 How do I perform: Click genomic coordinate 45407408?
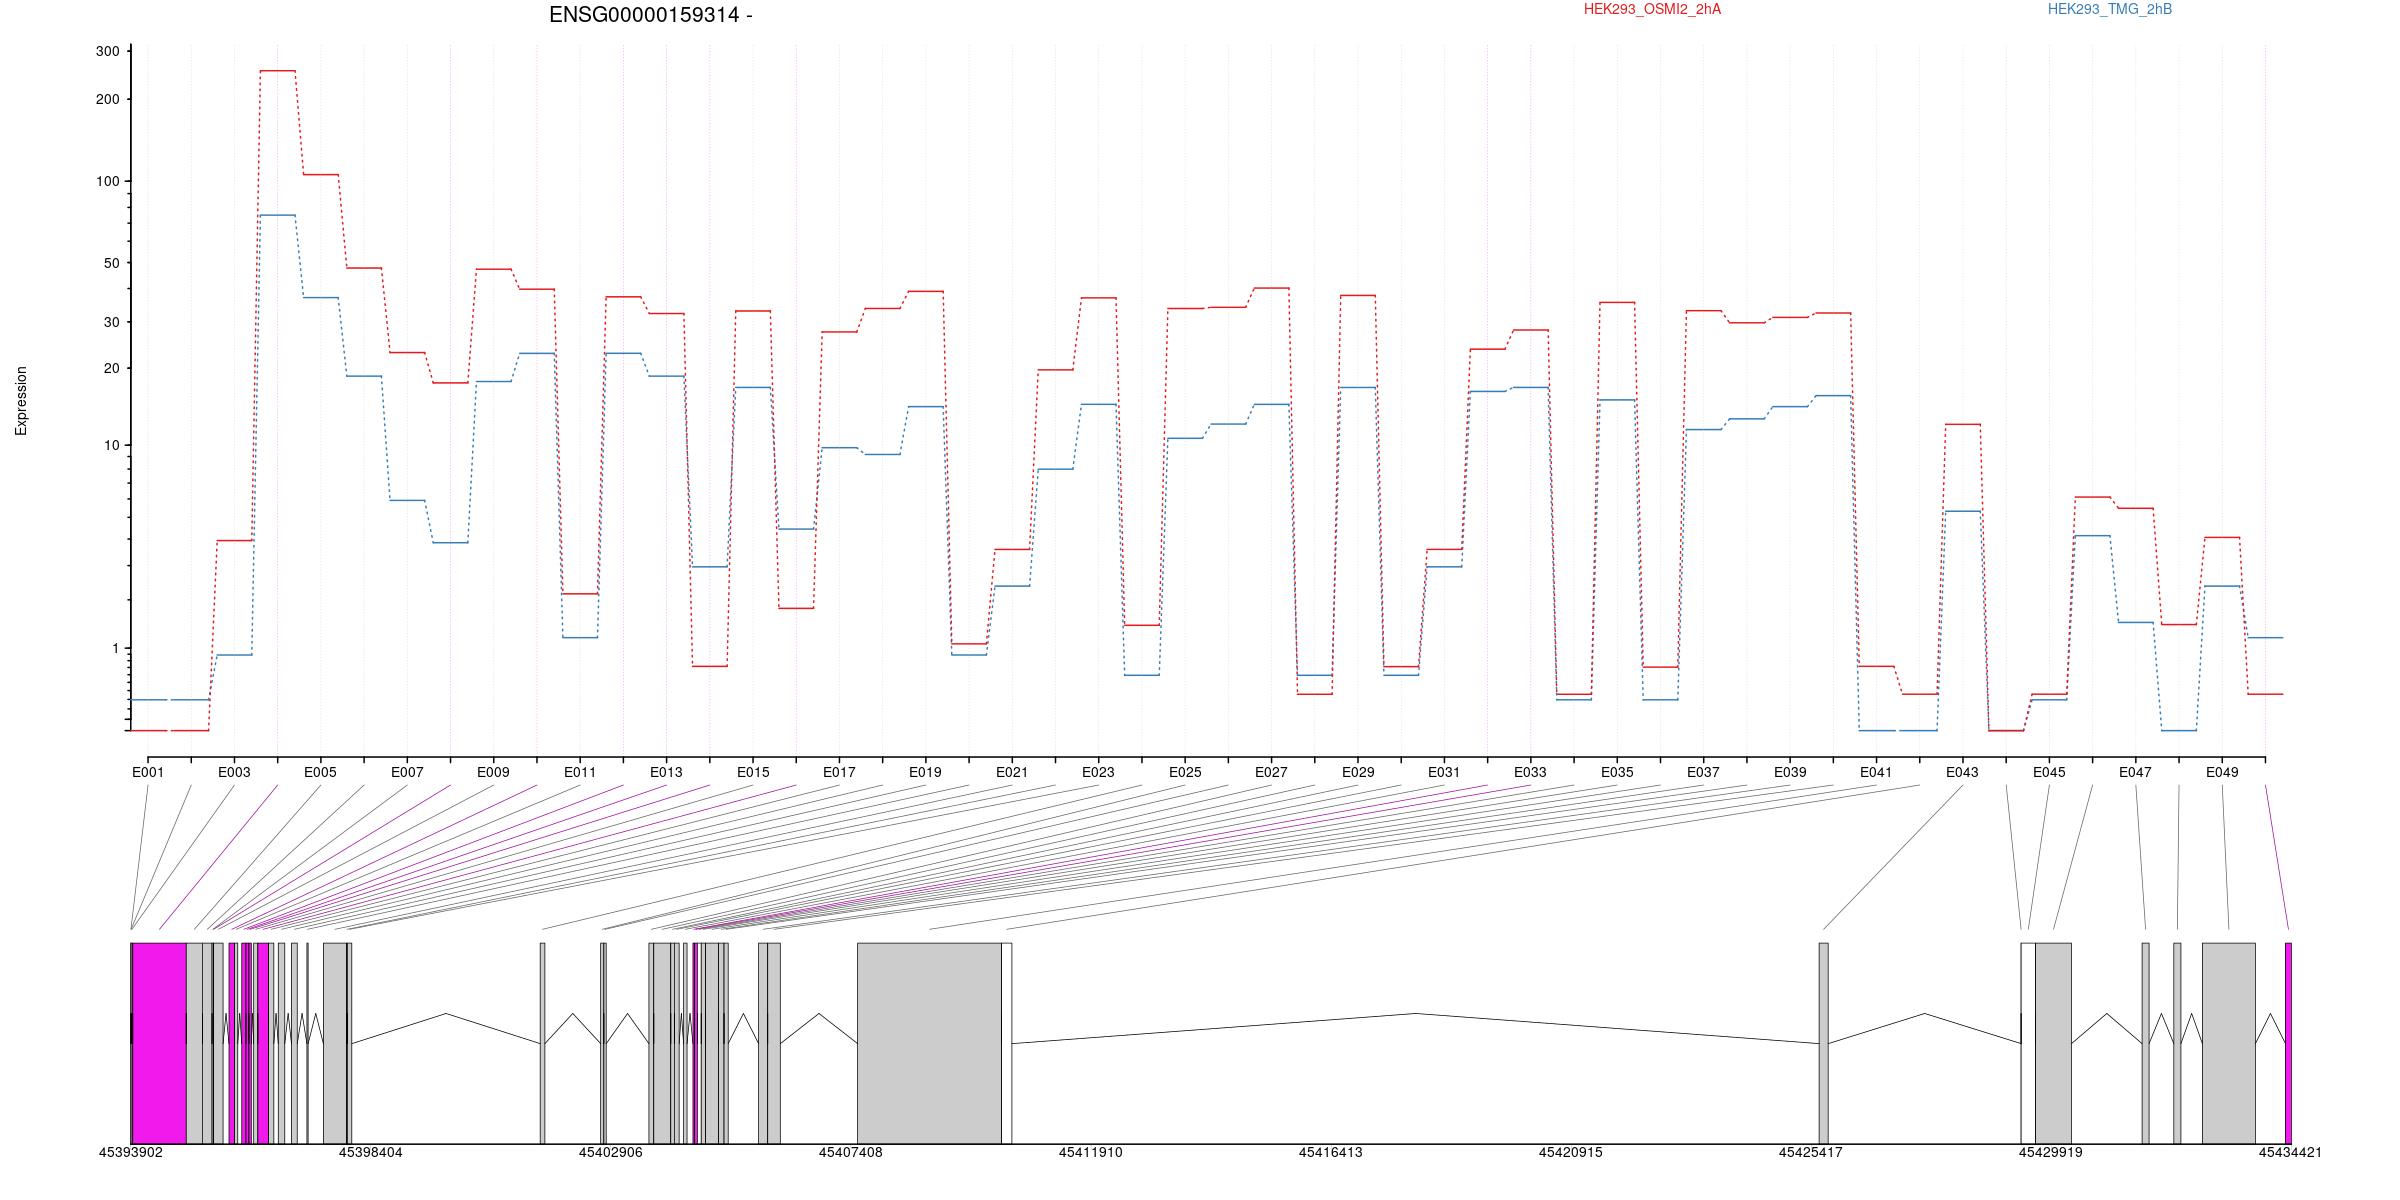(x=851, y=1152)
